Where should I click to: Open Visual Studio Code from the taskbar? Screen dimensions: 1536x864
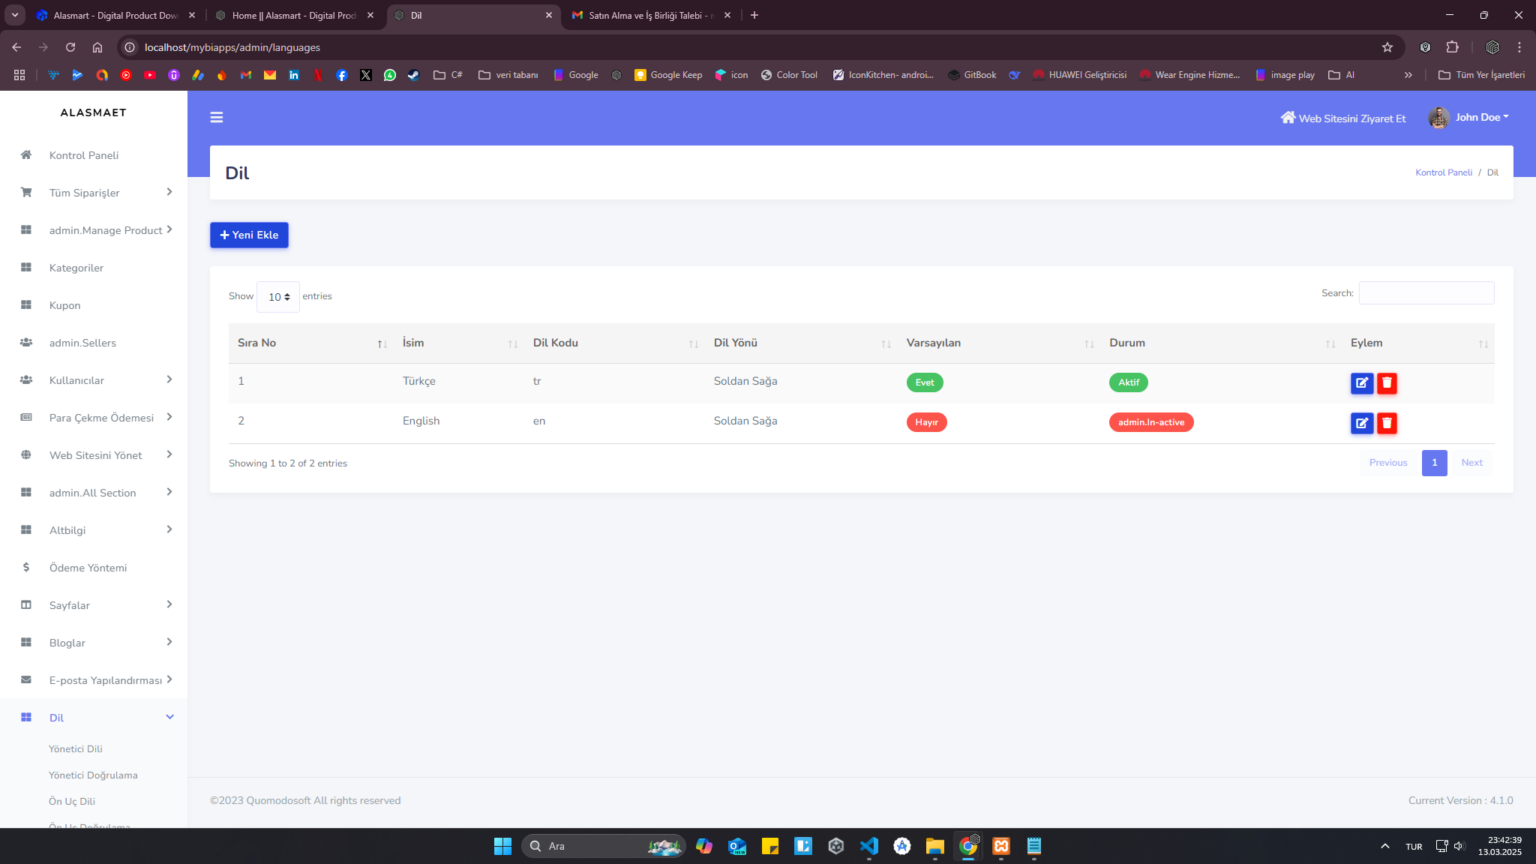(869, 846)
